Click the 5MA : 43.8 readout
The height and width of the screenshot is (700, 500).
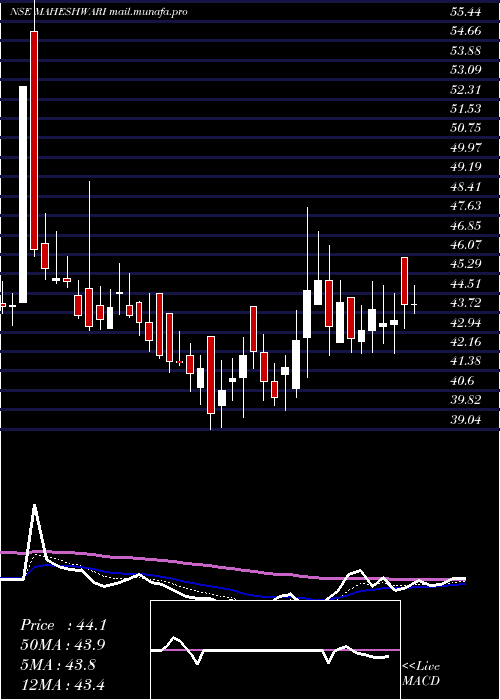pyautogui.click(x=57, y=665)
